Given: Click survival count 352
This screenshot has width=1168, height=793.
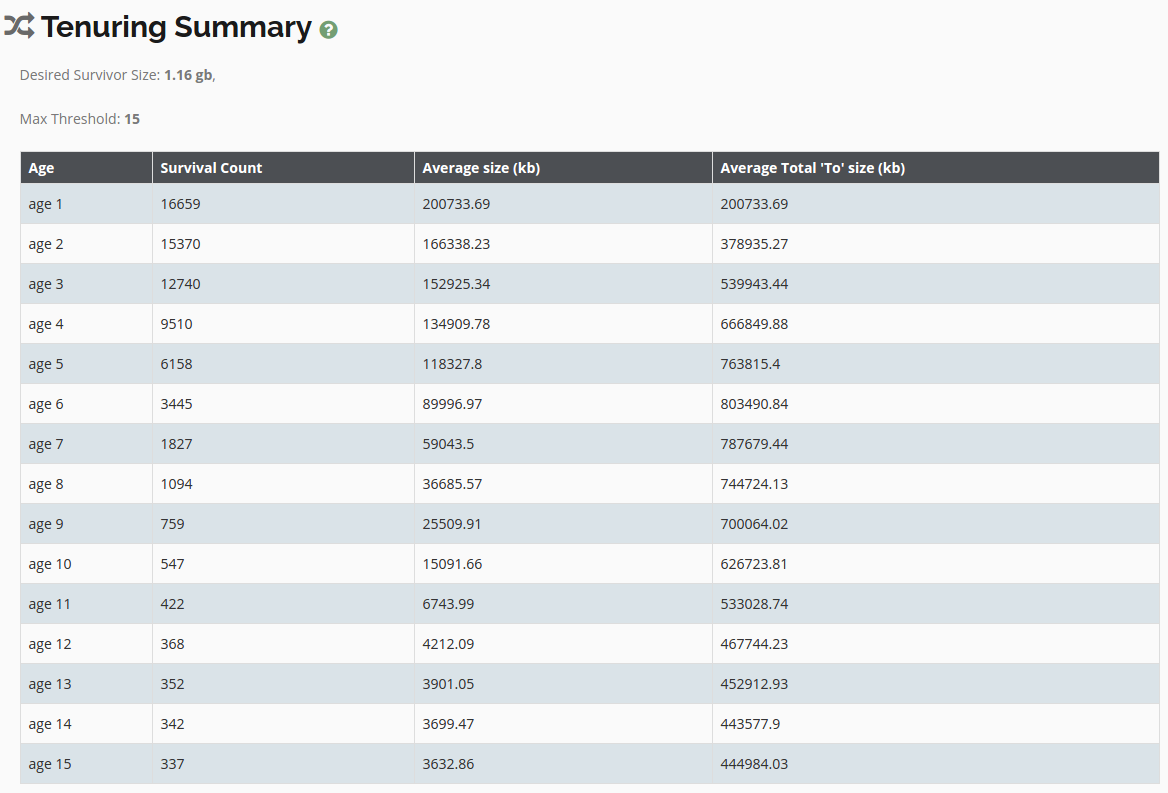Looking at the screenshot, I should click(172, 685).
